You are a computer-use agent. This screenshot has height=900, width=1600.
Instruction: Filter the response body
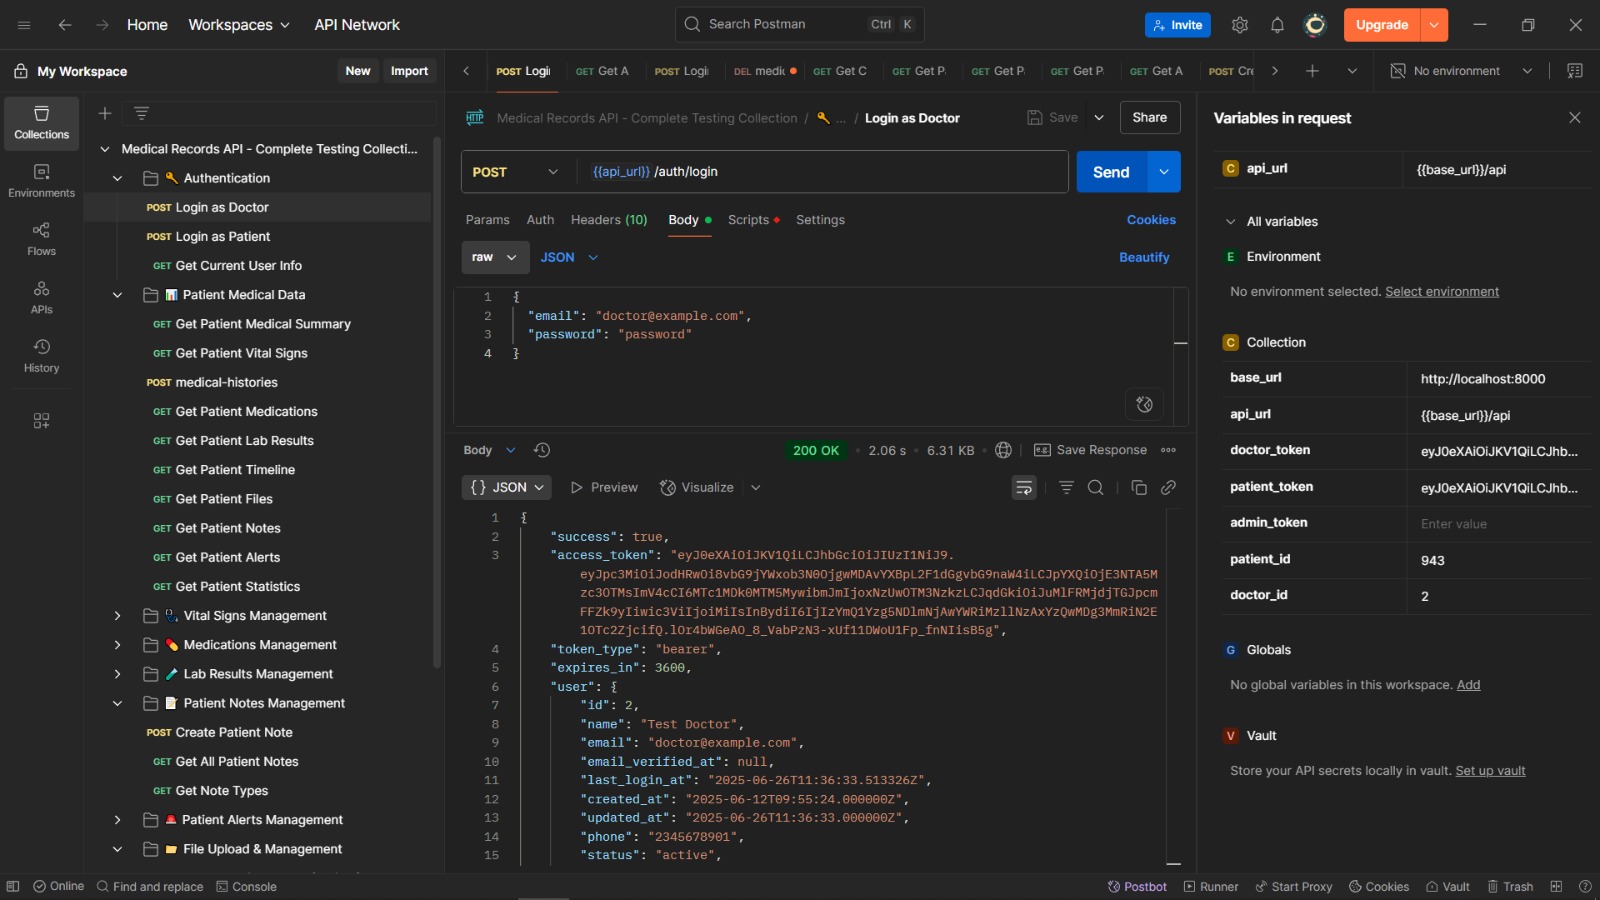(x=1066, y=487)
